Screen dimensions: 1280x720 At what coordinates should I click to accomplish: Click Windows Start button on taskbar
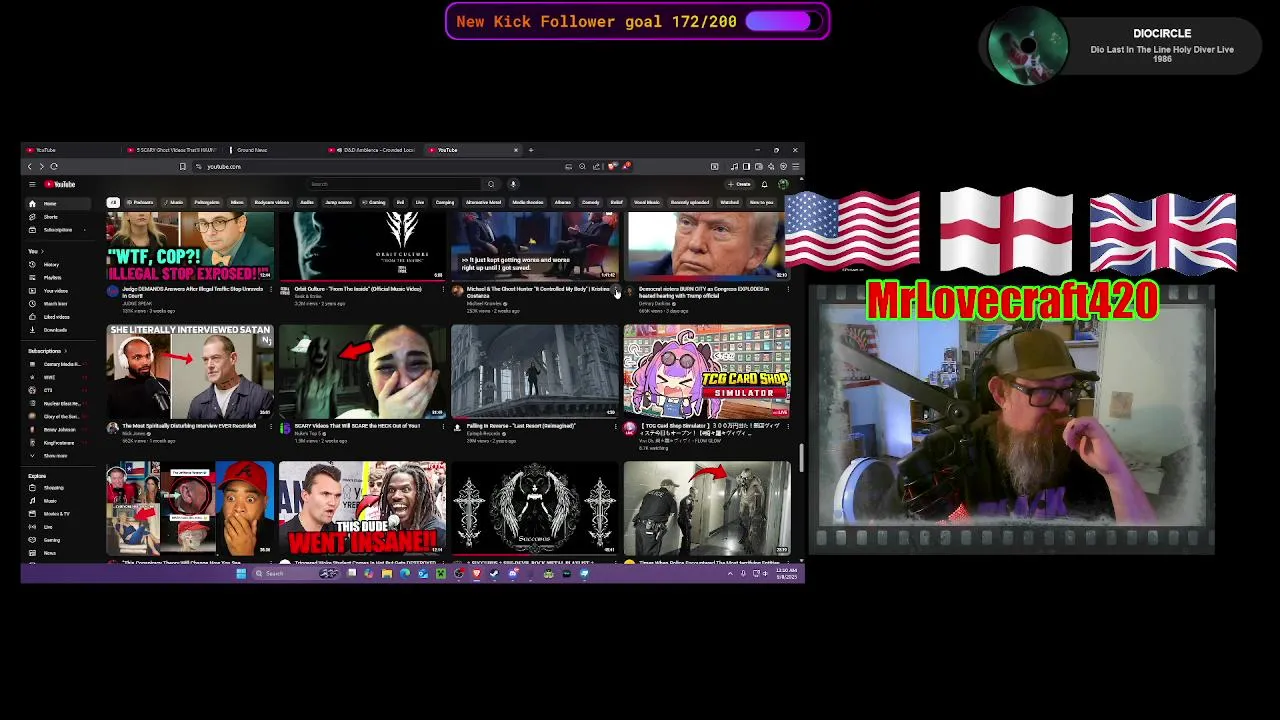(x=241, y=573)
